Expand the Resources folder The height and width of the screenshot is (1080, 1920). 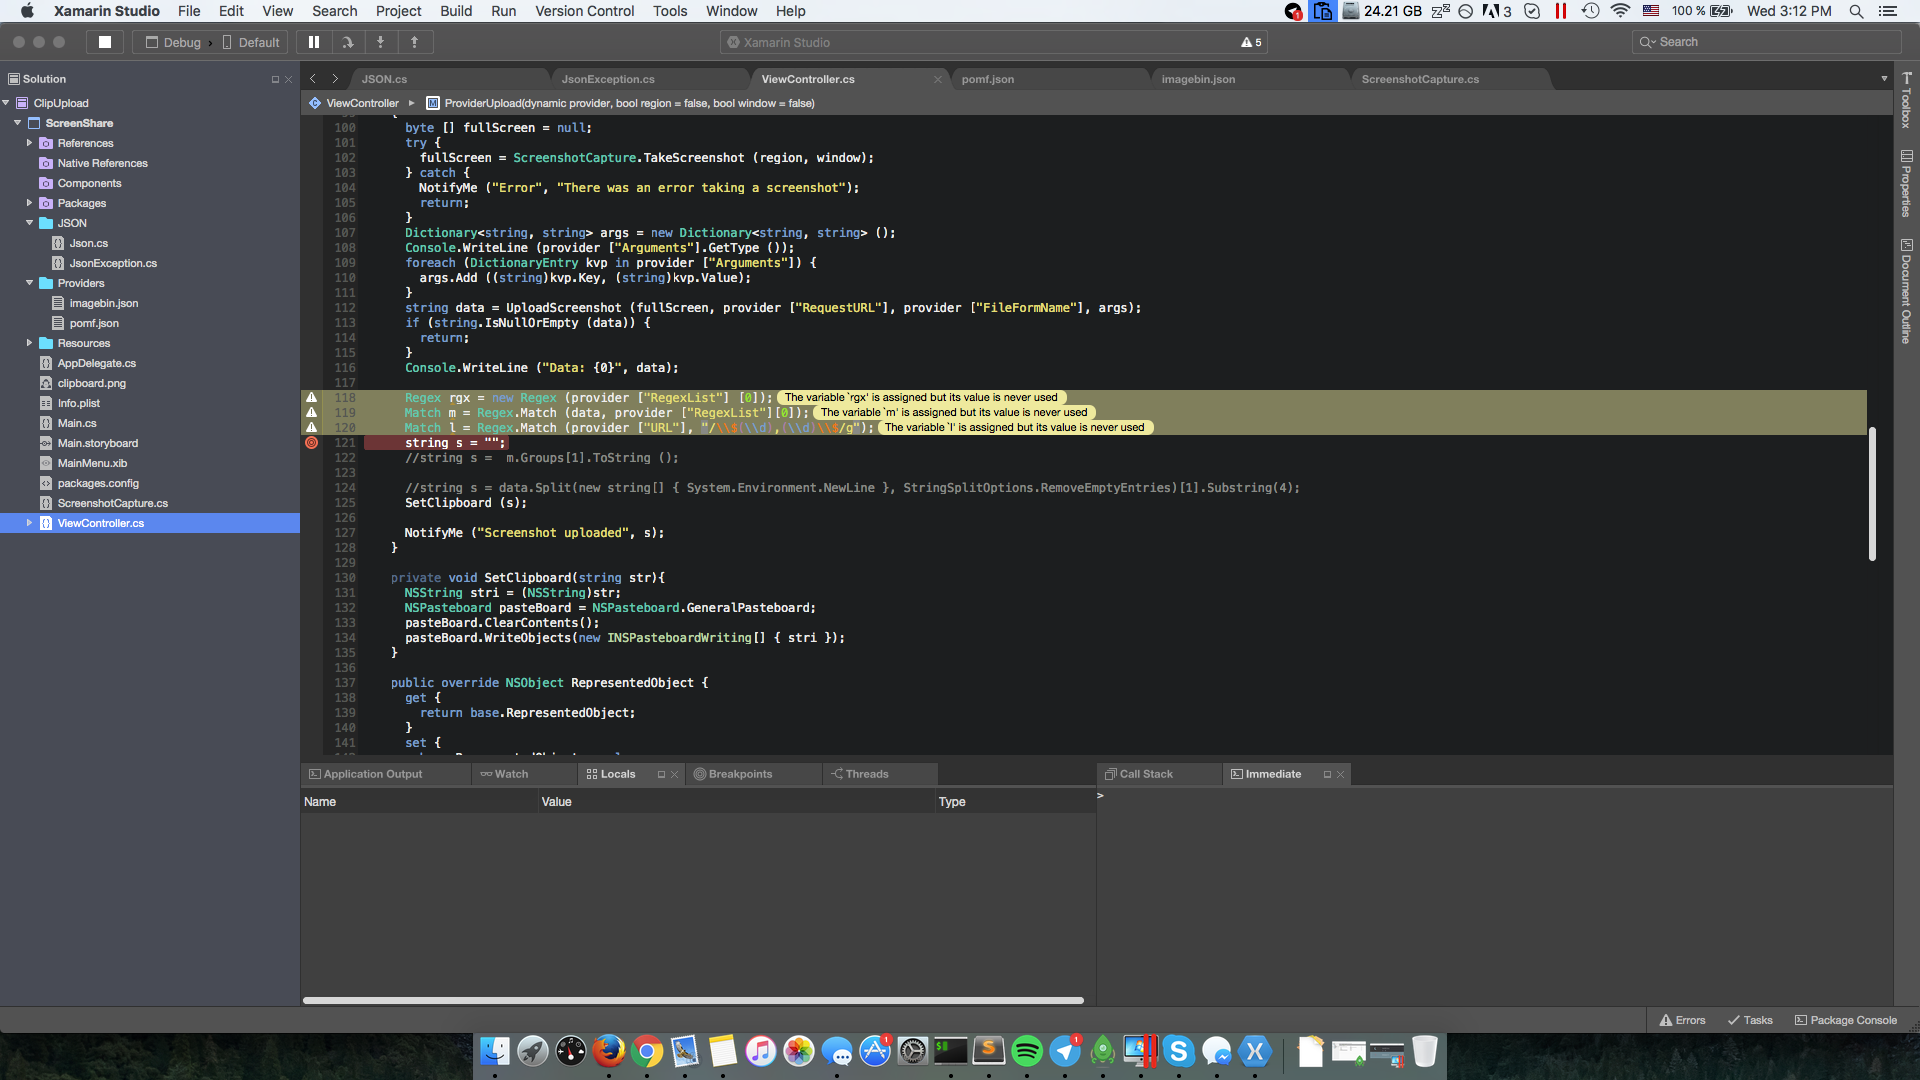click(30, 343)
